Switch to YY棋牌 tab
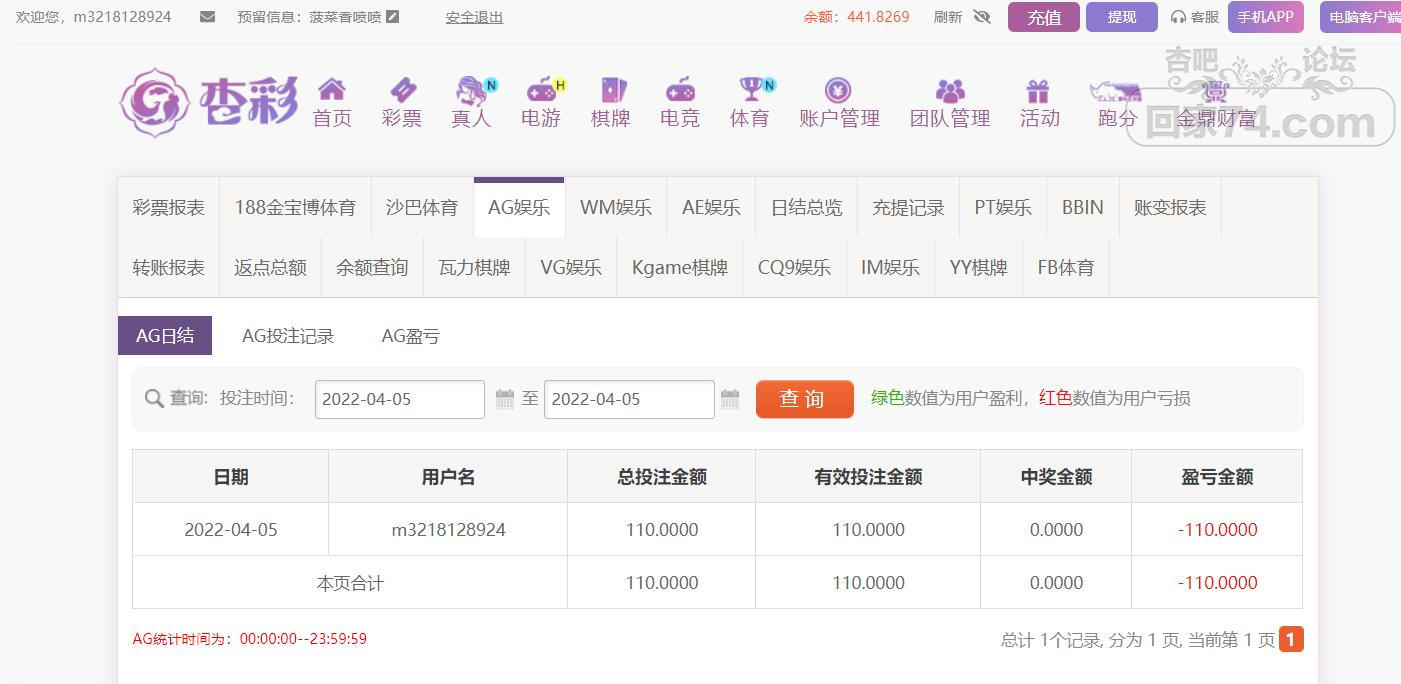 [978, 267]
